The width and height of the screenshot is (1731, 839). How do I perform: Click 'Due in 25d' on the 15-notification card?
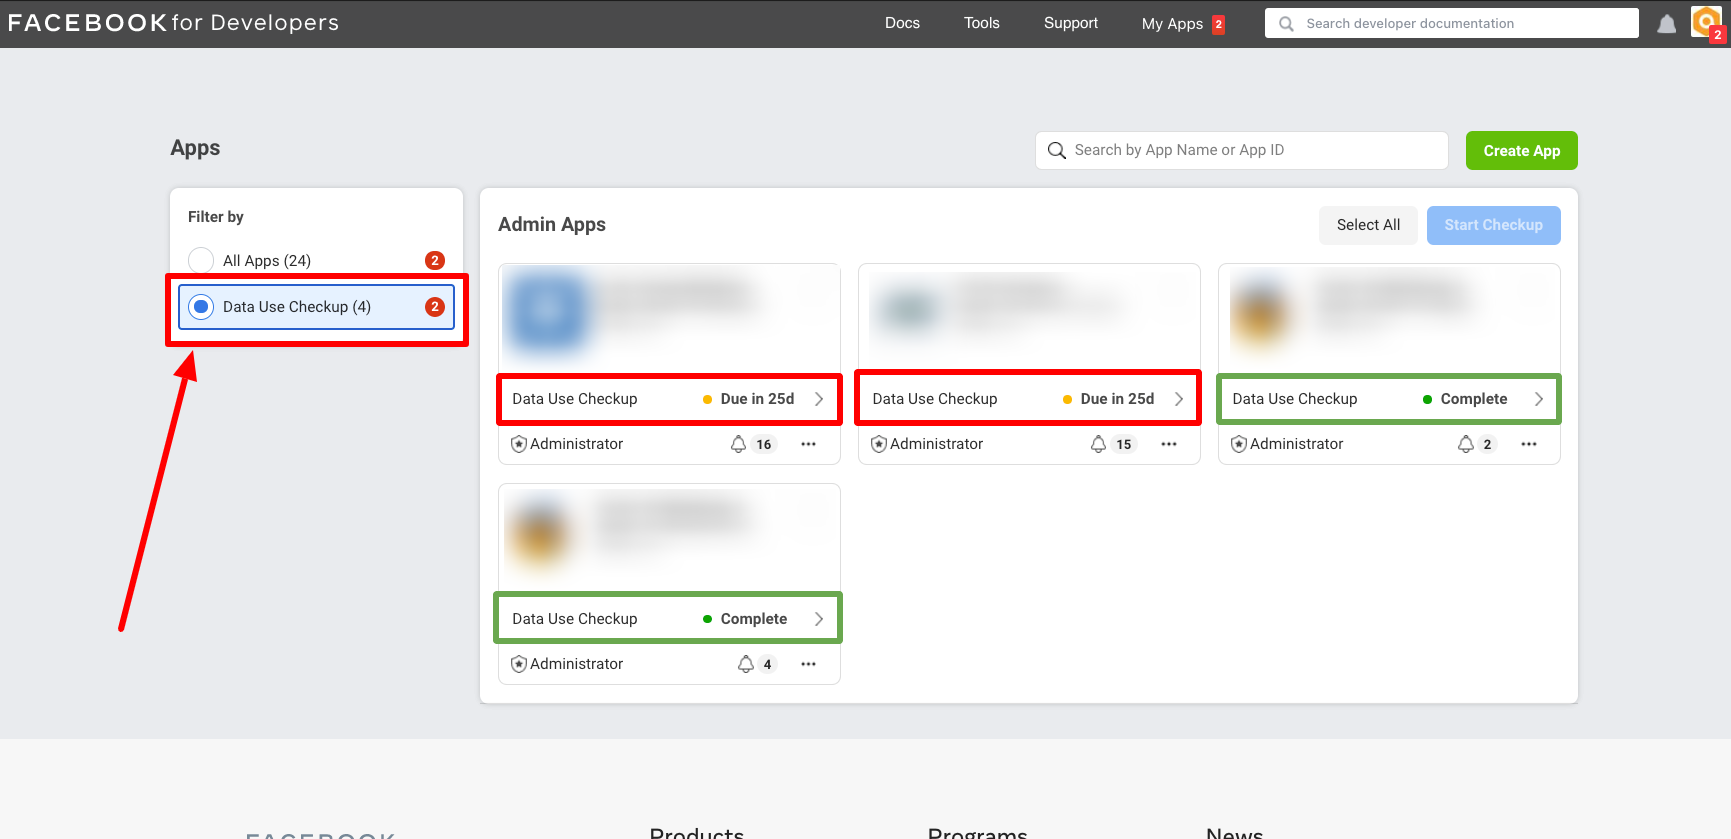[x=1117, y=399]
